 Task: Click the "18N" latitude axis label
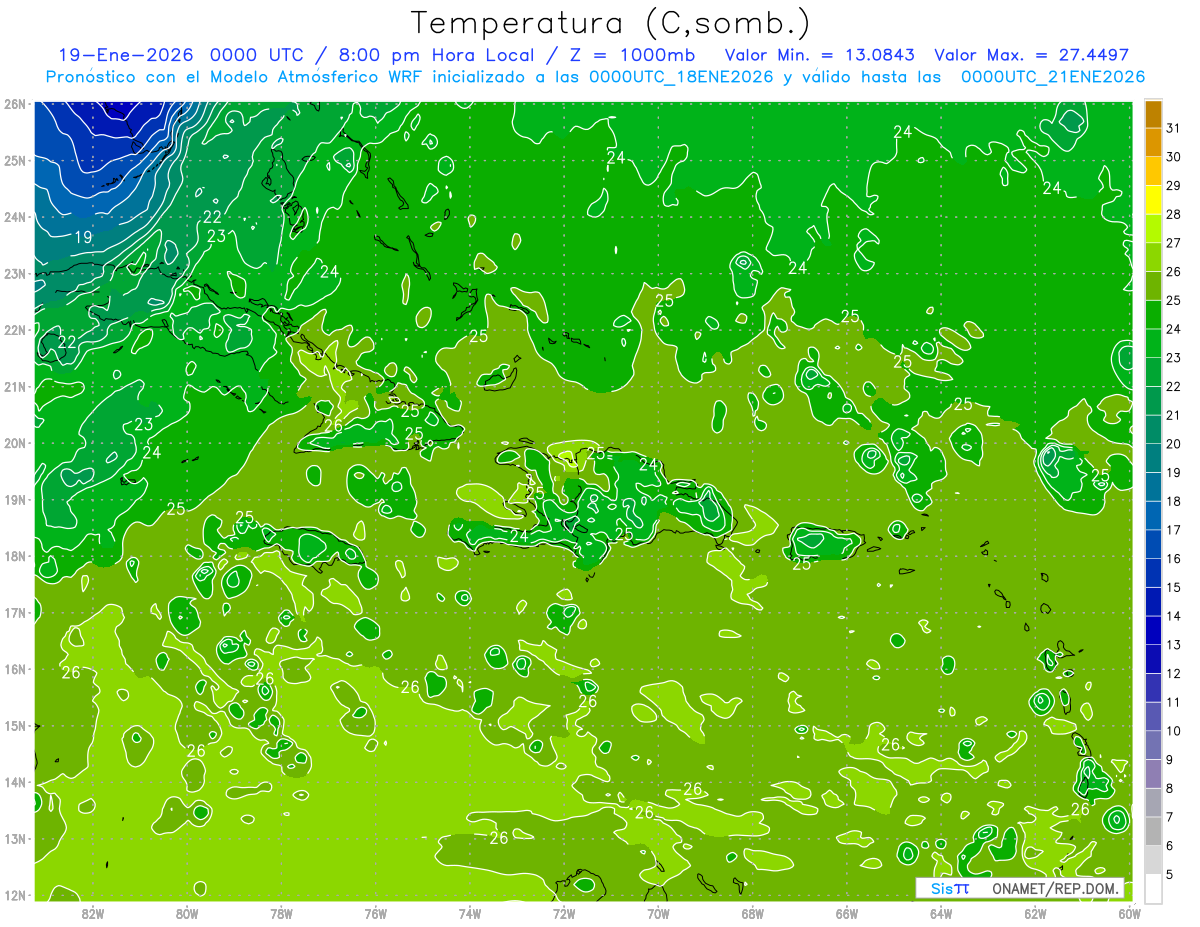[x=15, y=556]
